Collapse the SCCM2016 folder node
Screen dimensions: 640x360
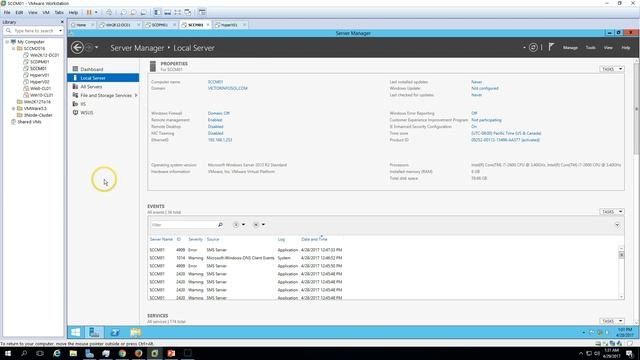click(x=13, y=48)
